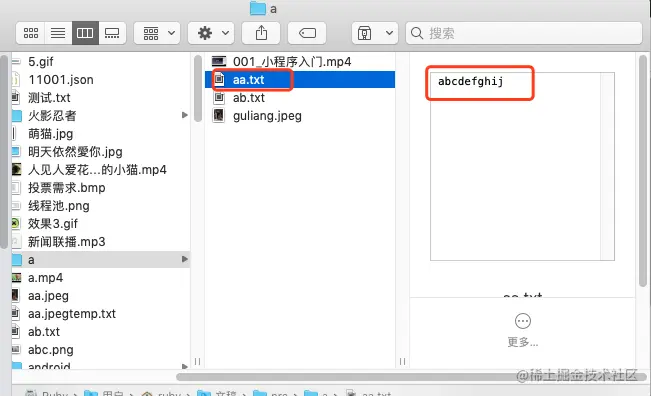Select 线程池.png file
This screenshot has width=651, height=396.
point(59,206)
